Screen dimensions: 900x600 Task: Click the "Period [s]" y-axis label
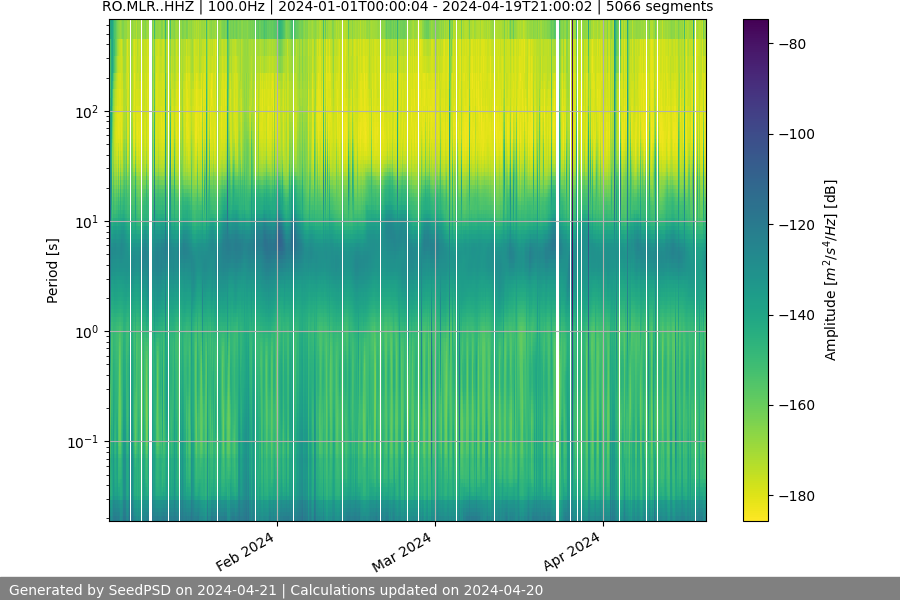[53, 270]
